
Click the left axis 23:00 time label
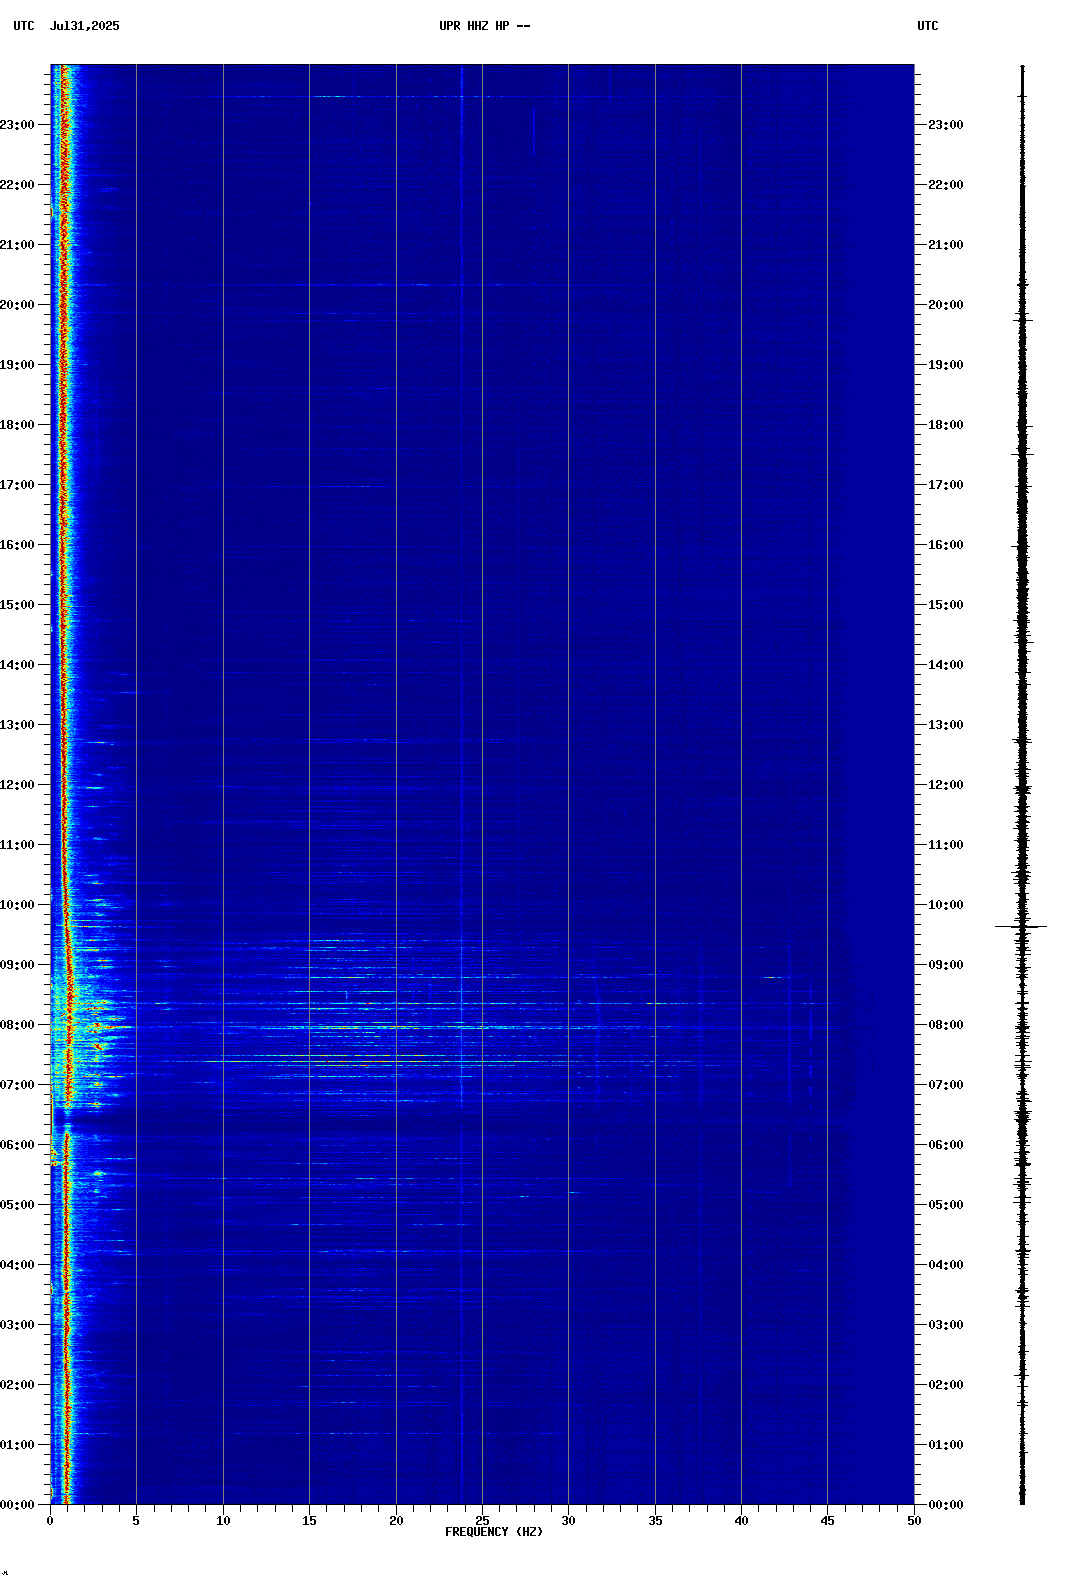[x=18, y=125]
